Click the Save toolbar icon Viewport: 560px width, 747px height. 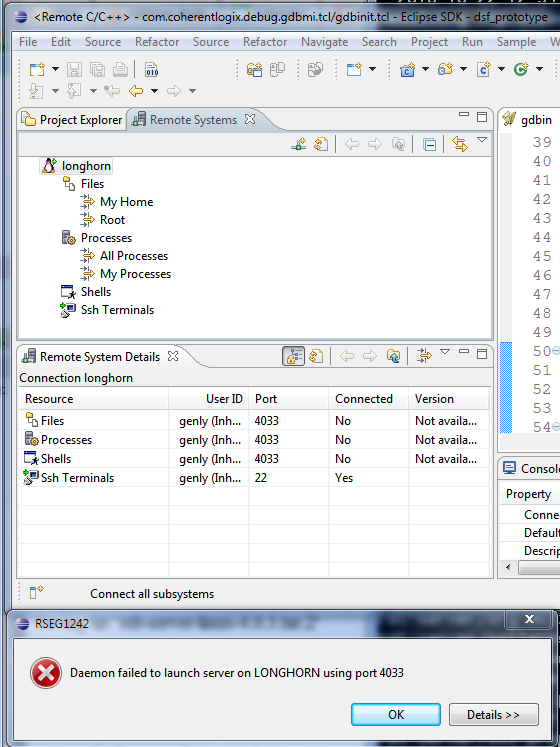click(74, 70)
